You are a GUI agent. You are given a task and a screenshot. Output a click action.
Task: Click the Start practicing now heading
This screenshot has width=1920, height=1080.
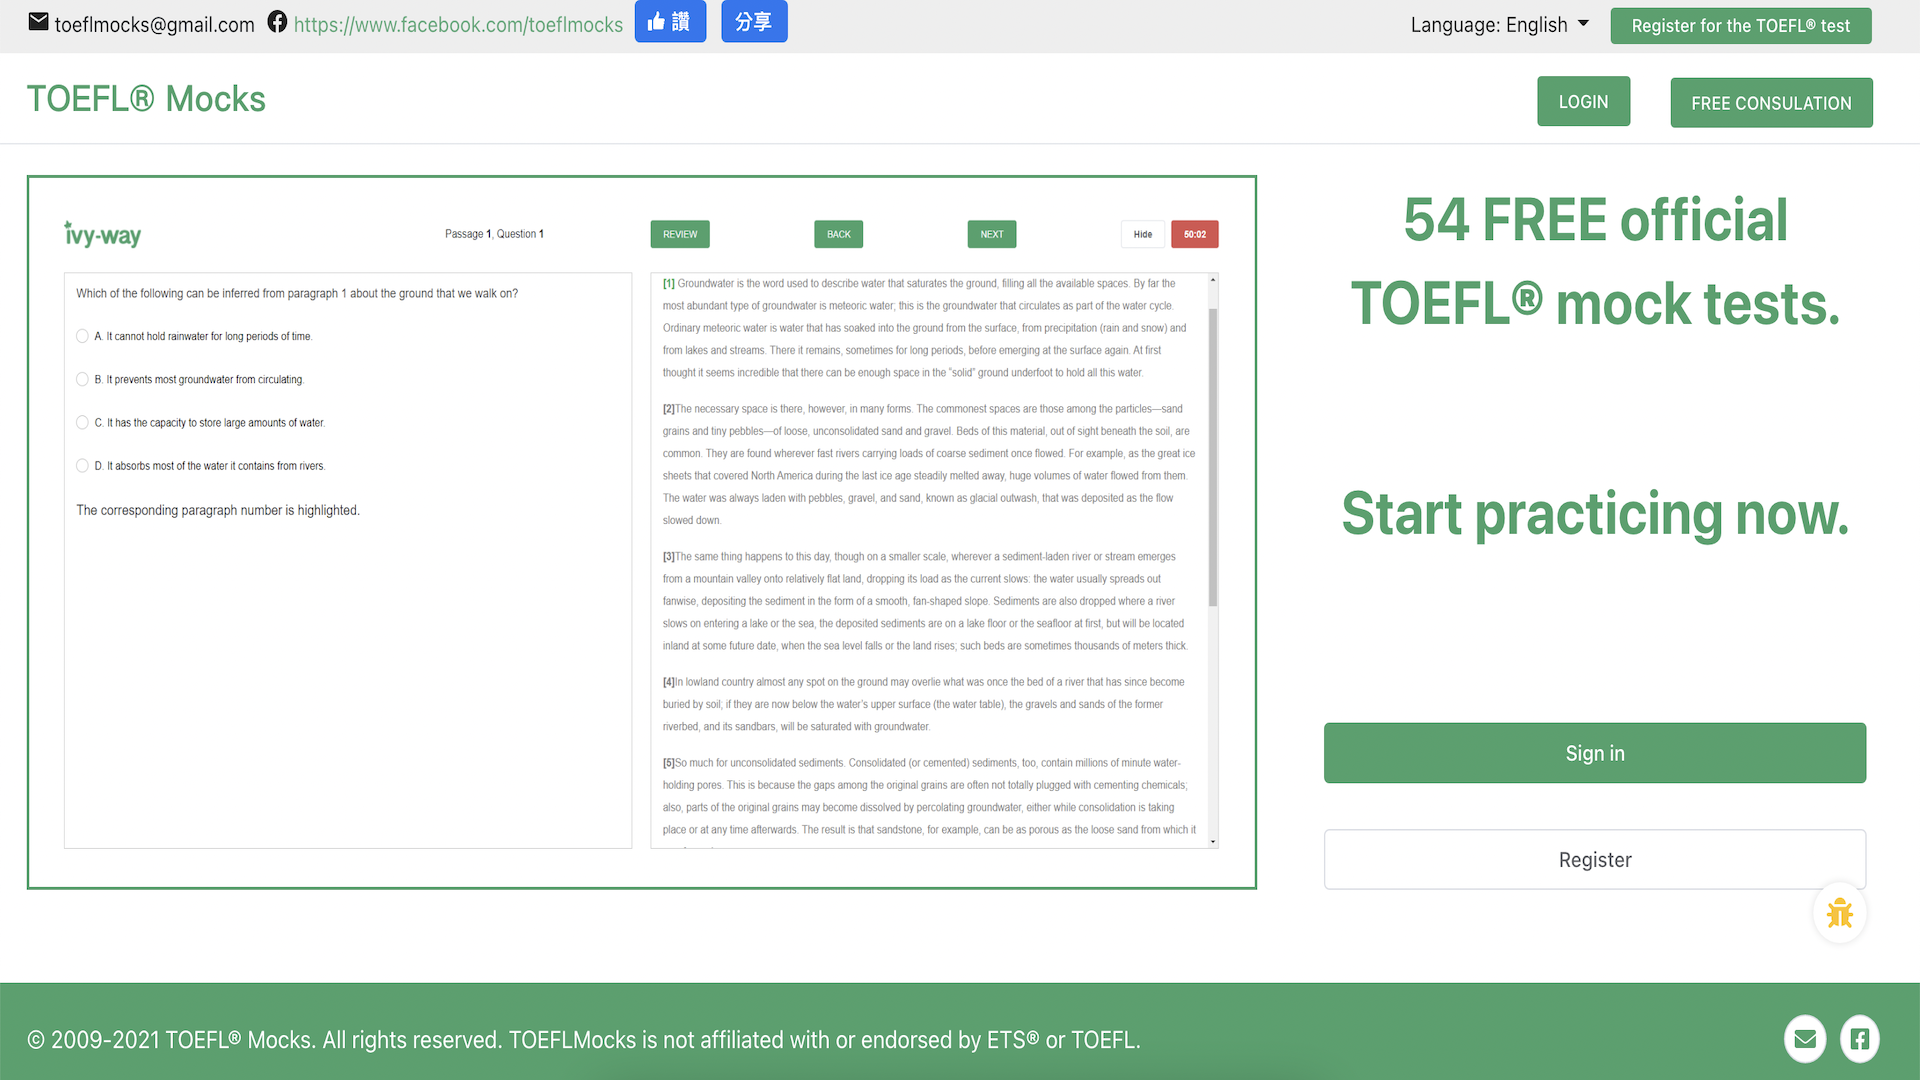[1595, 514]
